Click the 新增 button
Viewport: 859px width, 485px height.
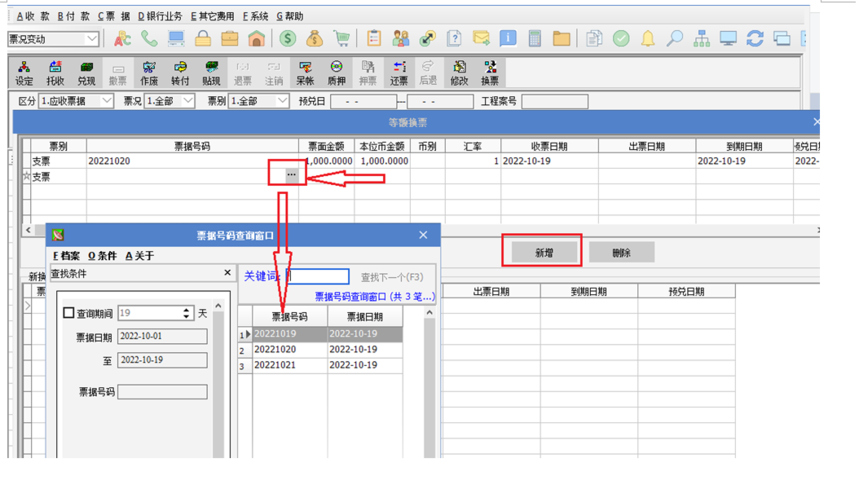click(544, 253)
